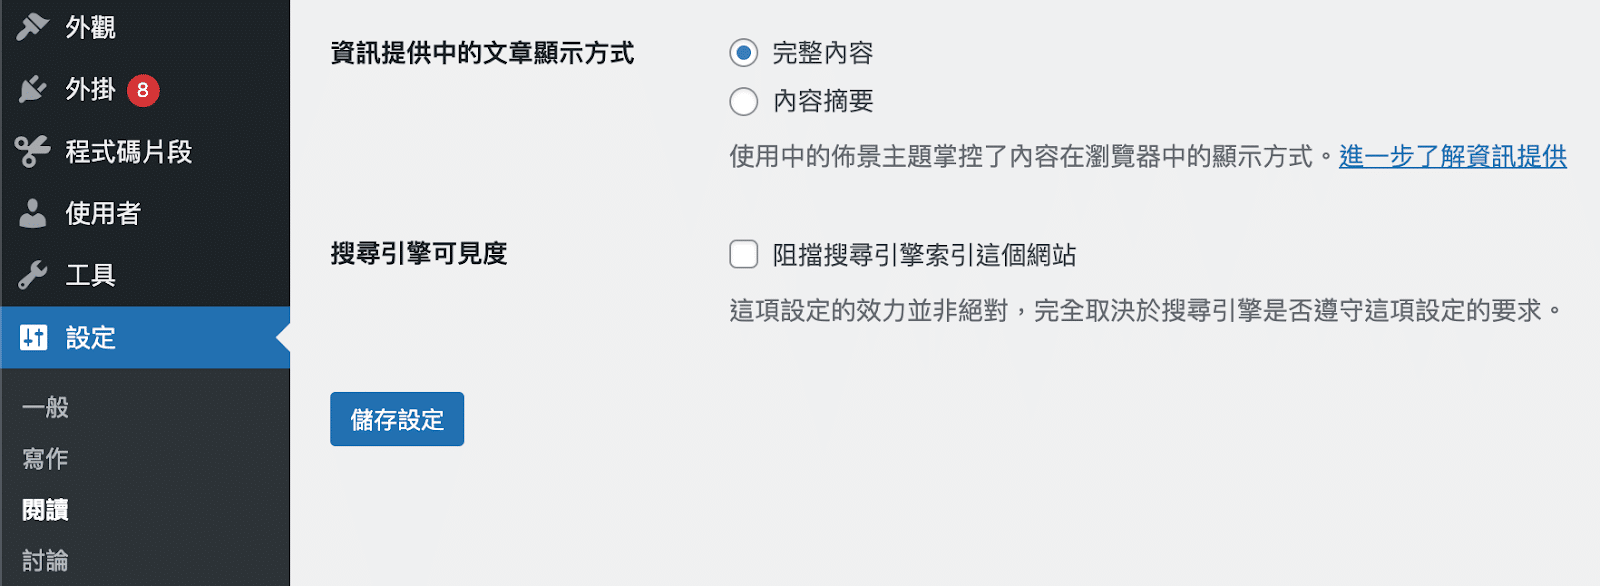Open the 使用者 menu label in sidebar
The height and width of the screenshot is (586, 1600).
click(103, 213)
